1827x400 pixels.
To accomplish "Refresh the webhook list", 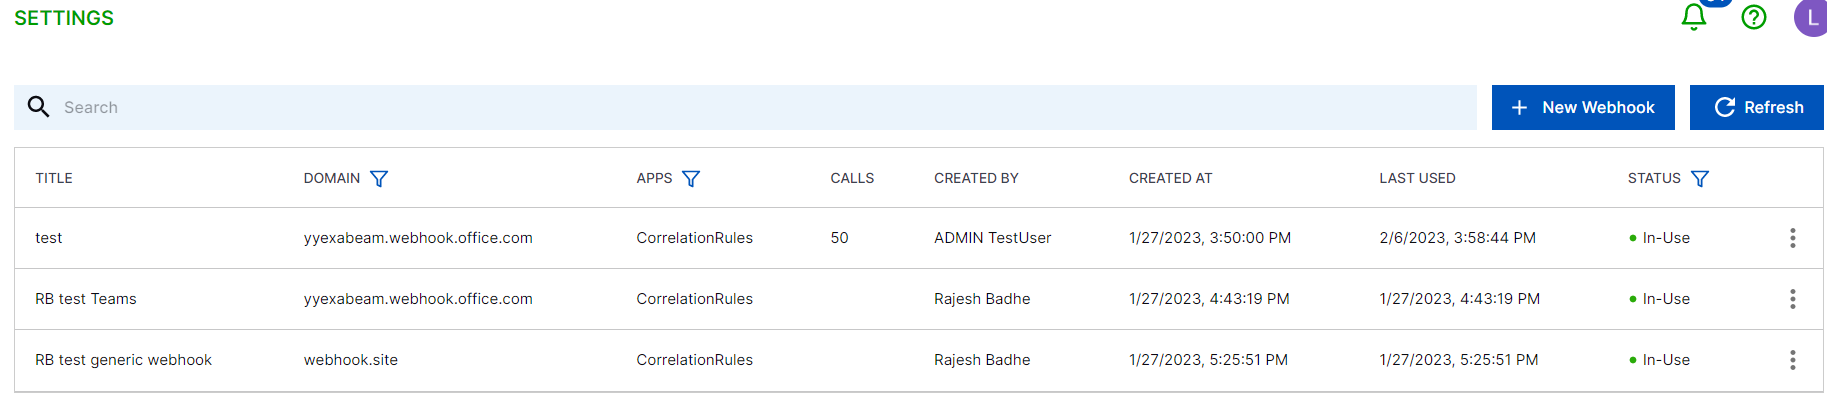I will click(x=1757, y=107).
